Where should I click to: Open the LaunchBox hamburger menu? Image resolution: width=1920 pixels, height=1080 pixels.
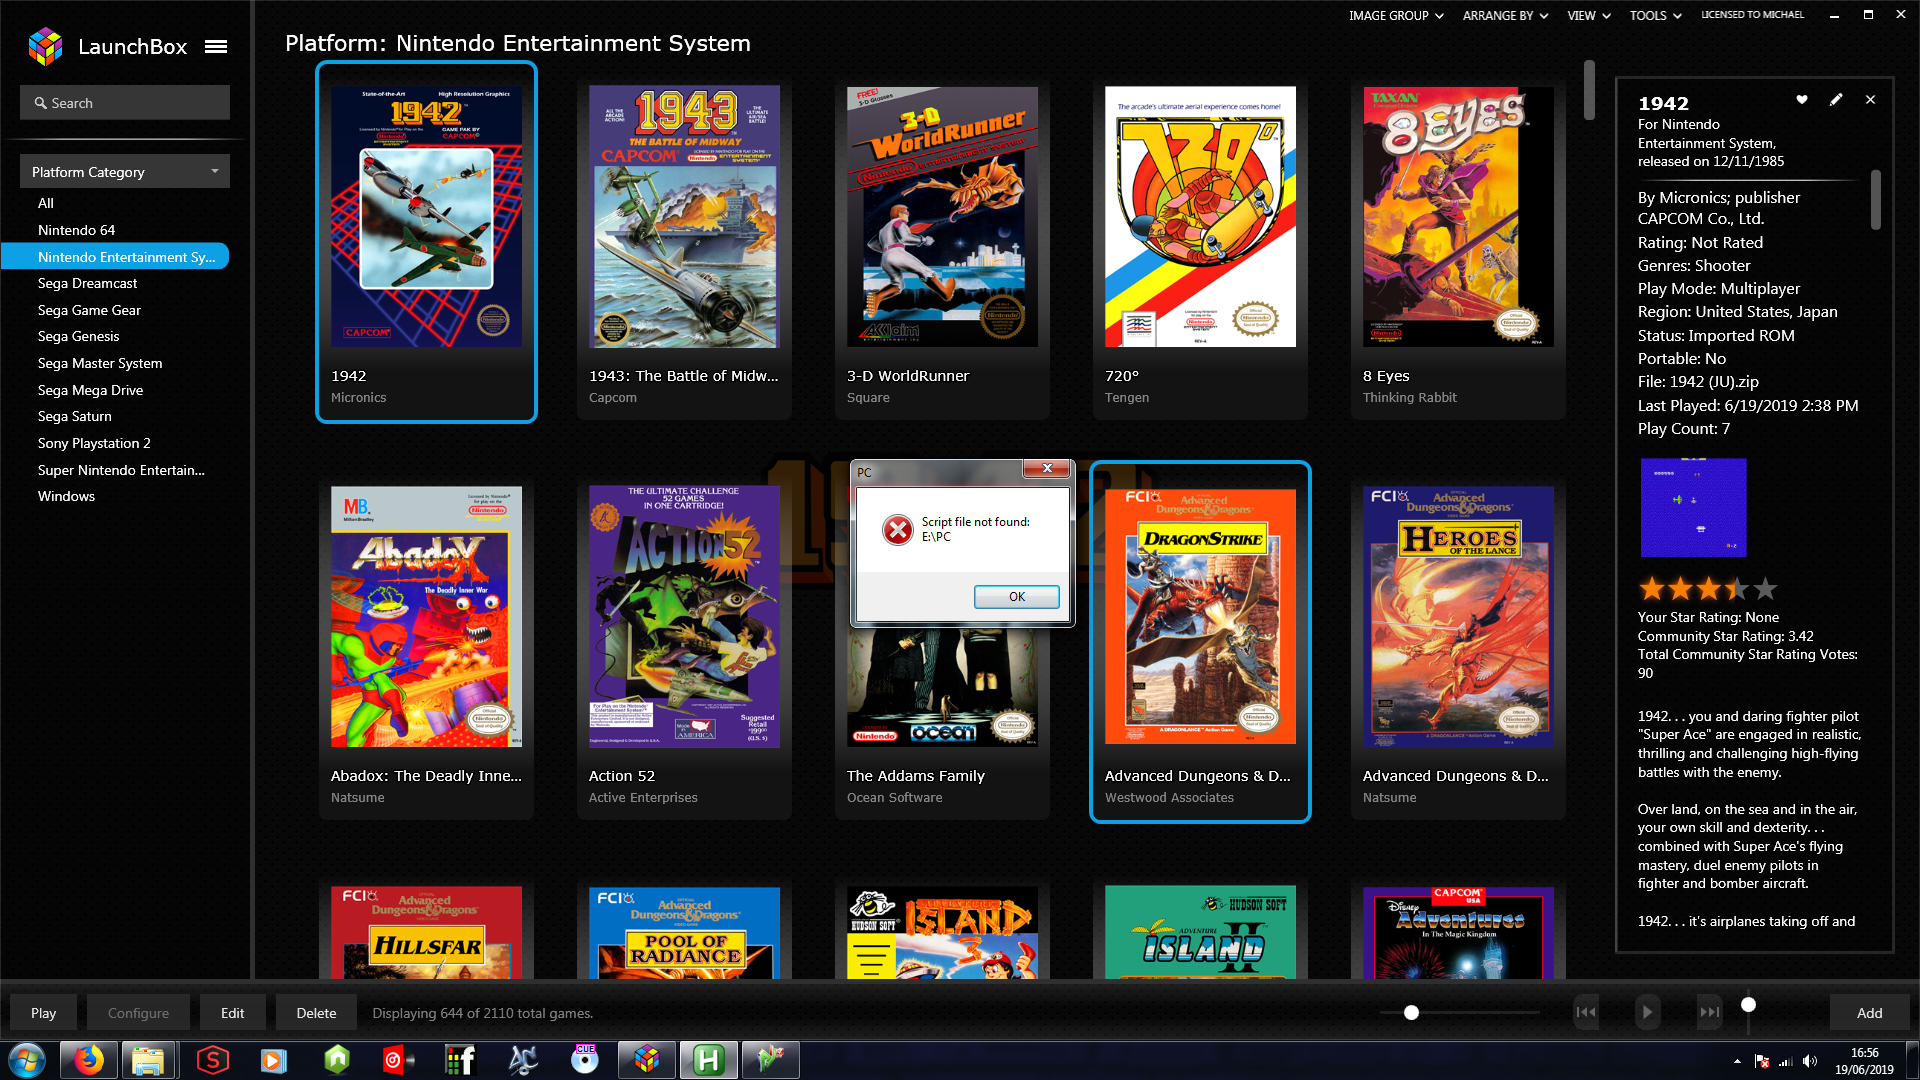click(x=216, y=47)
